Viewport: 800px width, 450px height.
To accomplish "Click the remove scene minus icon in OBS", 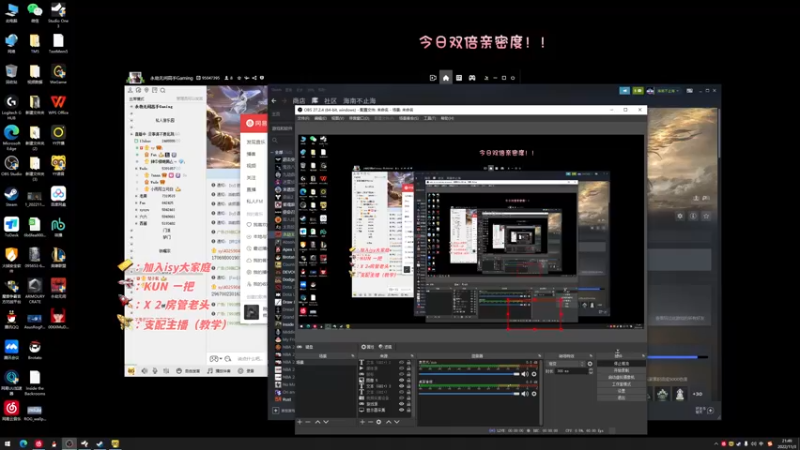I will pyautogui.click(x=308, y=422).
